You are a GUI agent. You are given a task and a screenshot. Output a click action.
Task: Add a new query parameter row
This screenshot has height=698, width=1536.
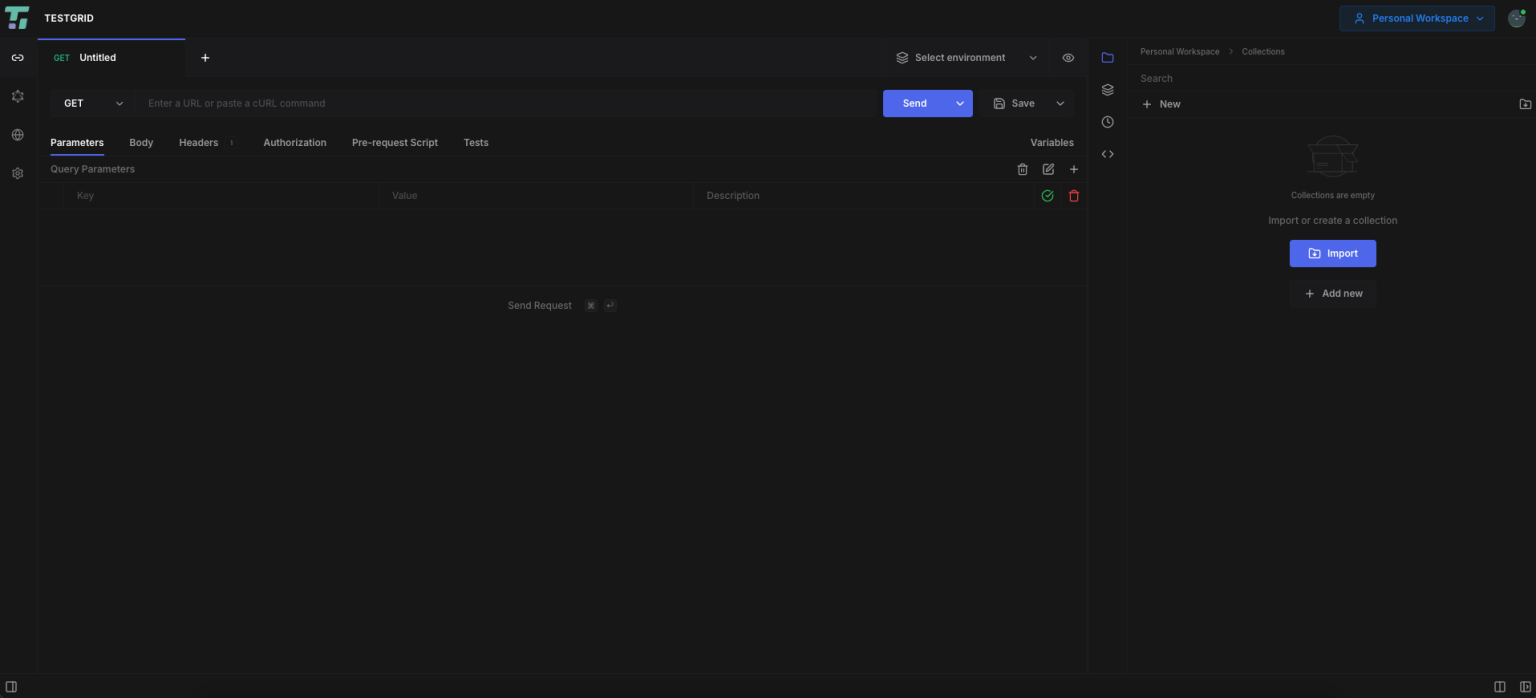pyautogui.click(x=1074, y=169)
